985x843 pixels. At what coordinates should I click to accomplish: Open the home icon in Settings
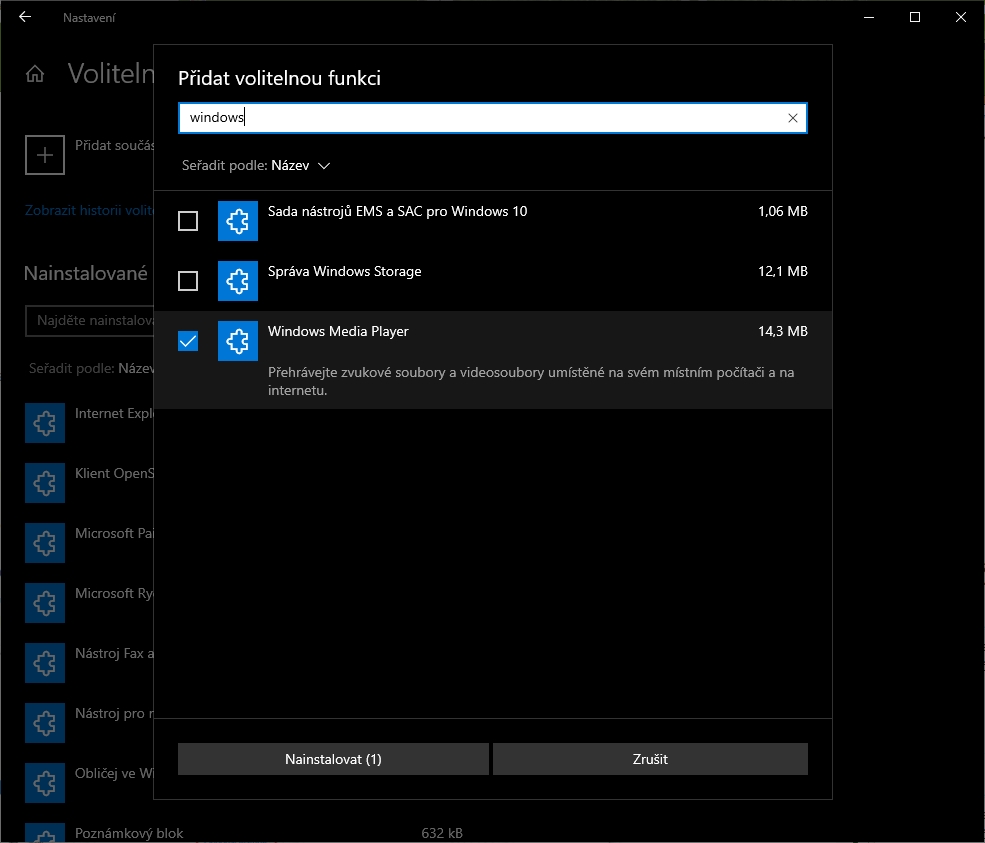(x=35, y=74)
